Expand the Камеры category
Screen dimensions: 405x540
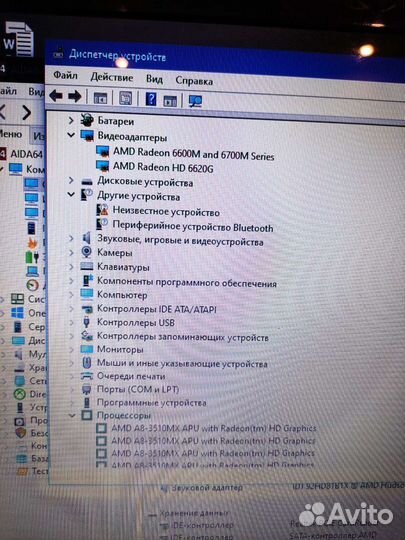(71, 252)
